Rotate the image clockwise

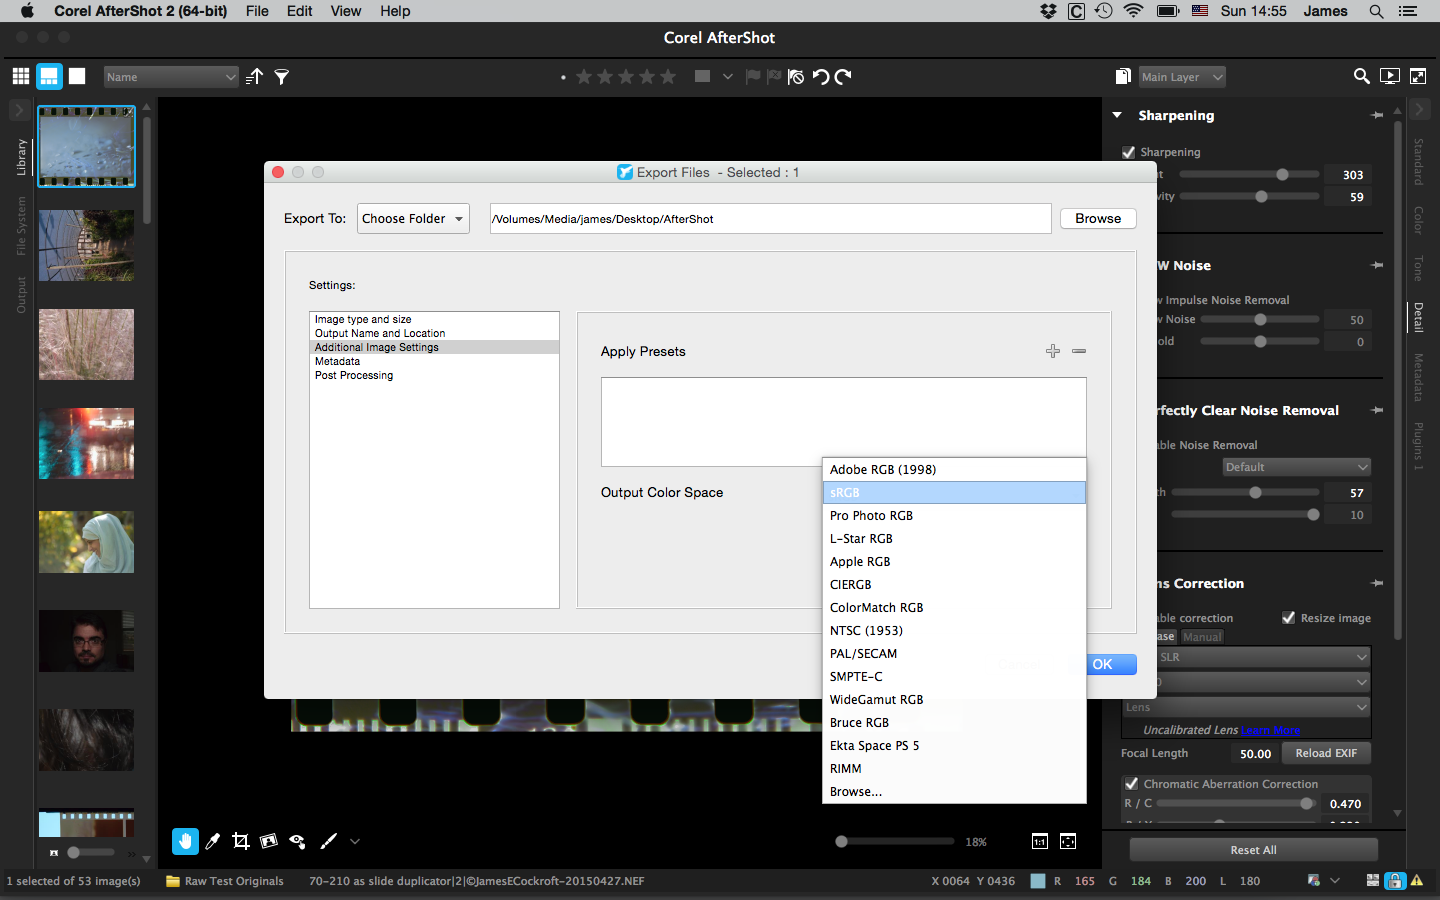coord(843,77)
